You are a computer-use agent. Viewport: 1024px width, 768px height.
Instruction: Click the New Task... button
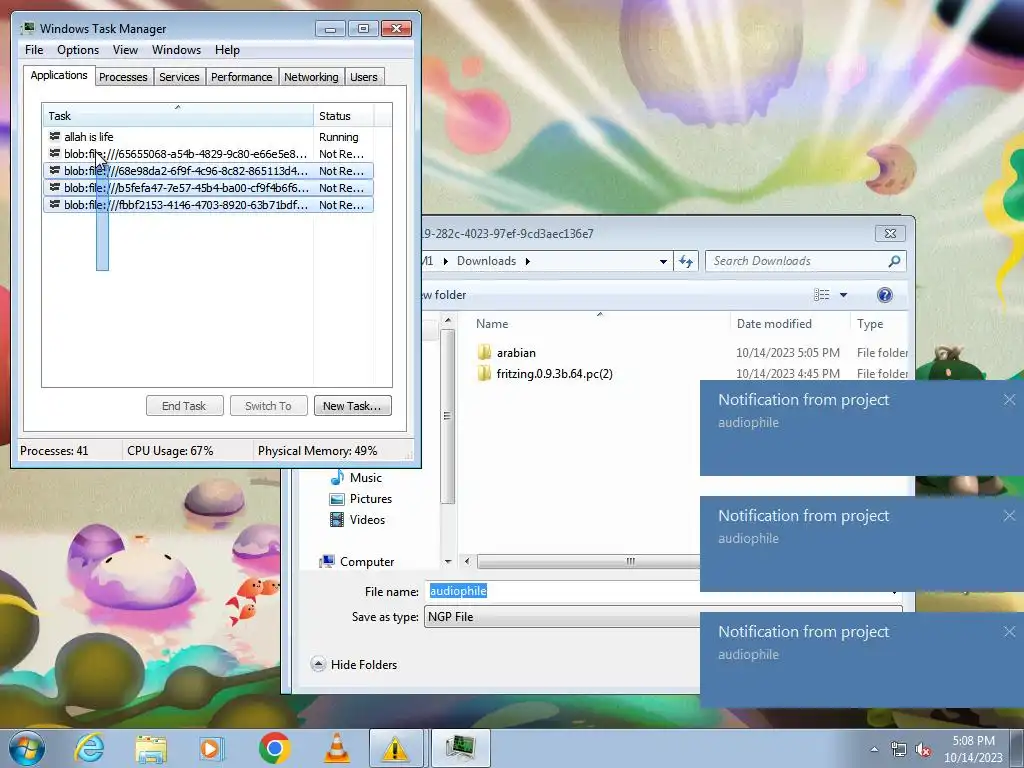tap(352, 406)
